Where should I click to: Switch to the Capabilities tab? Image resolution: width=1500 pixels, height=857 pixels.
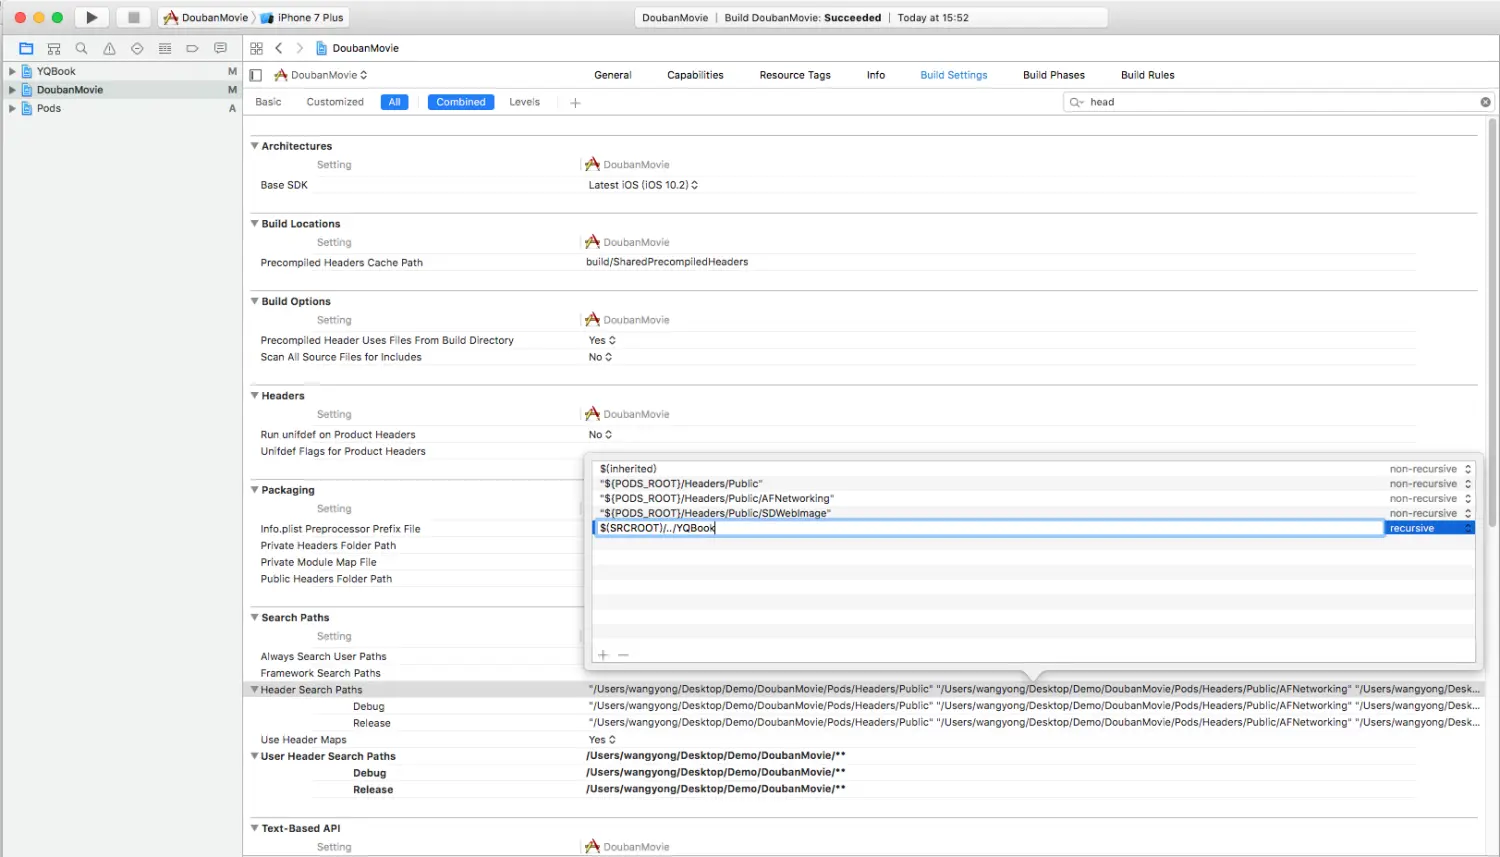[x=695, y=75]
